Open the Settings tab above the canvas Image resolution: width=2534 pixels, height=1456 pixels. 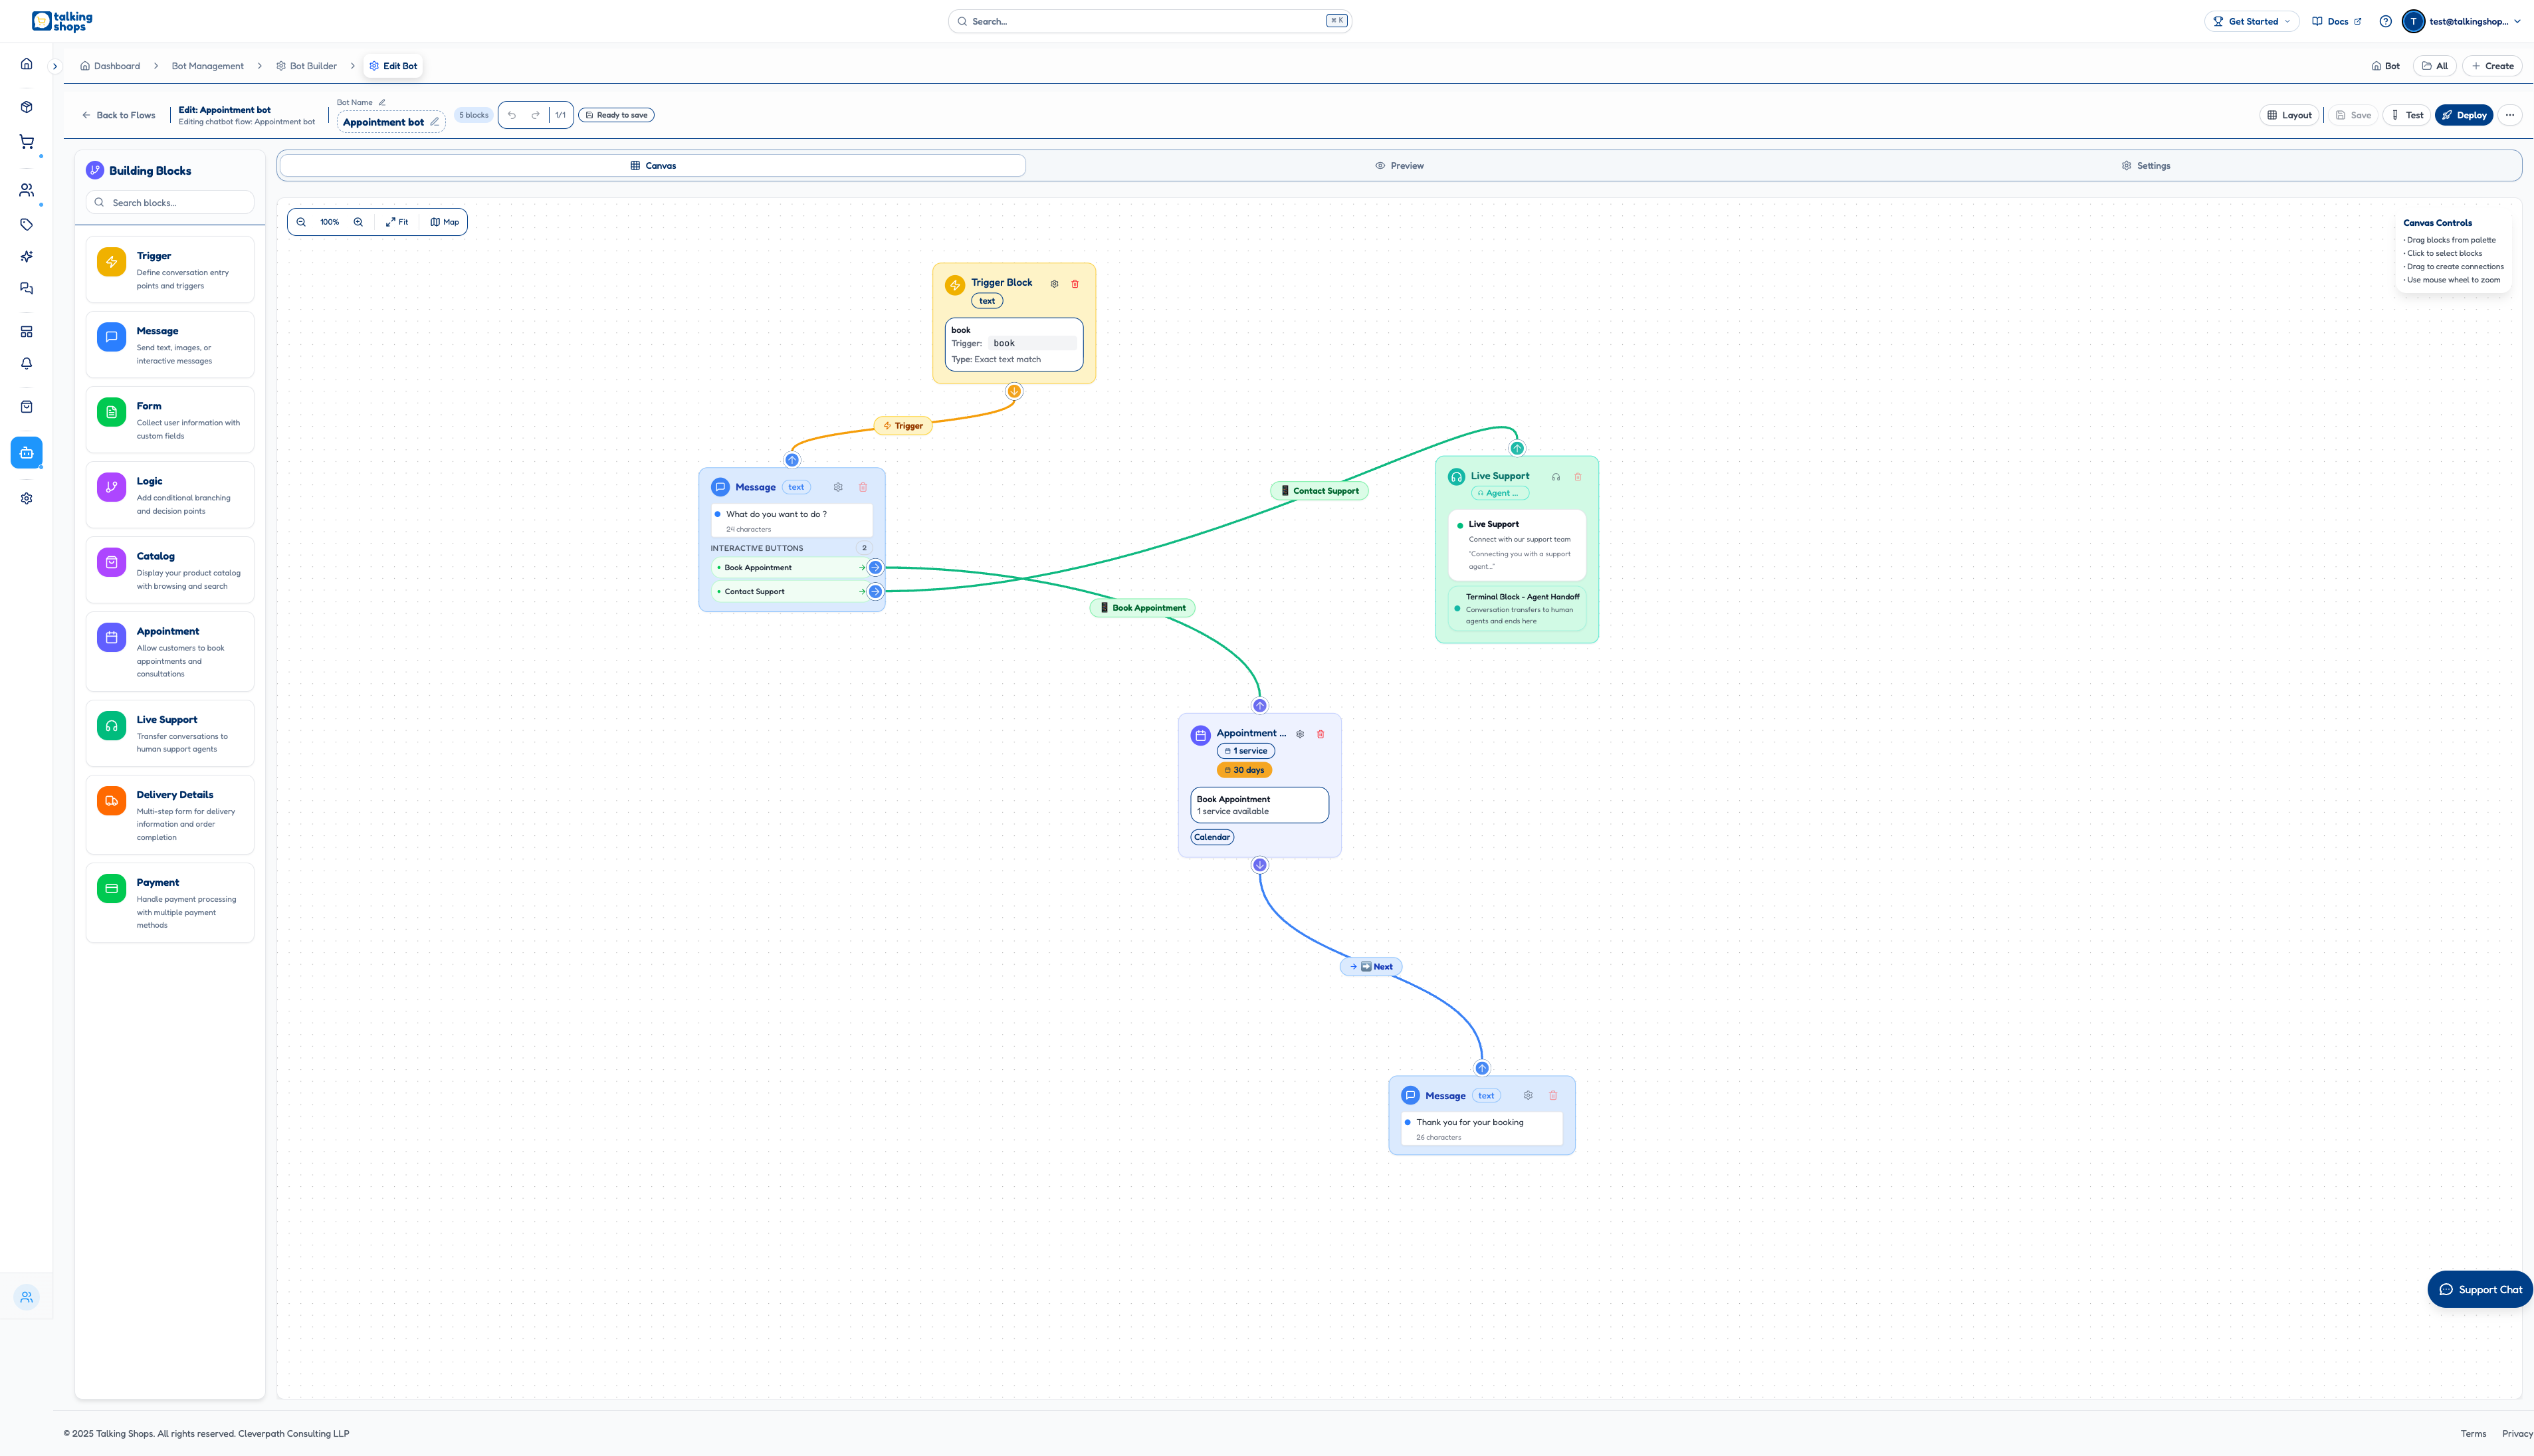(2146, 165)
